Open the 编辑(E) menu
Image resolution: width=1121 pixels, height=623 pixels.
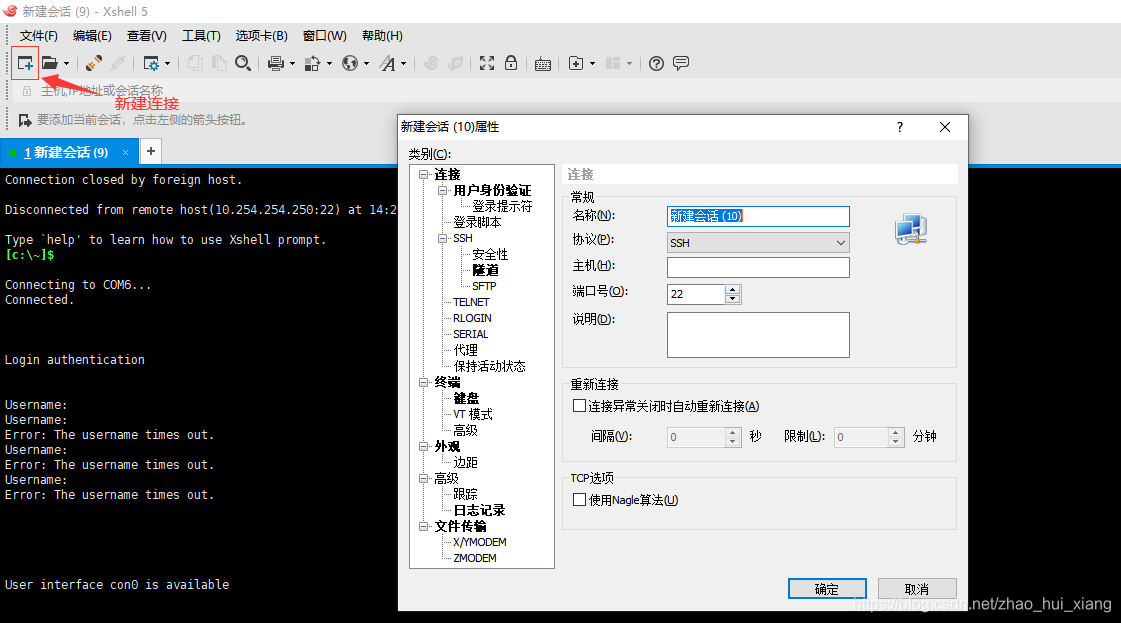click(92, 36)
